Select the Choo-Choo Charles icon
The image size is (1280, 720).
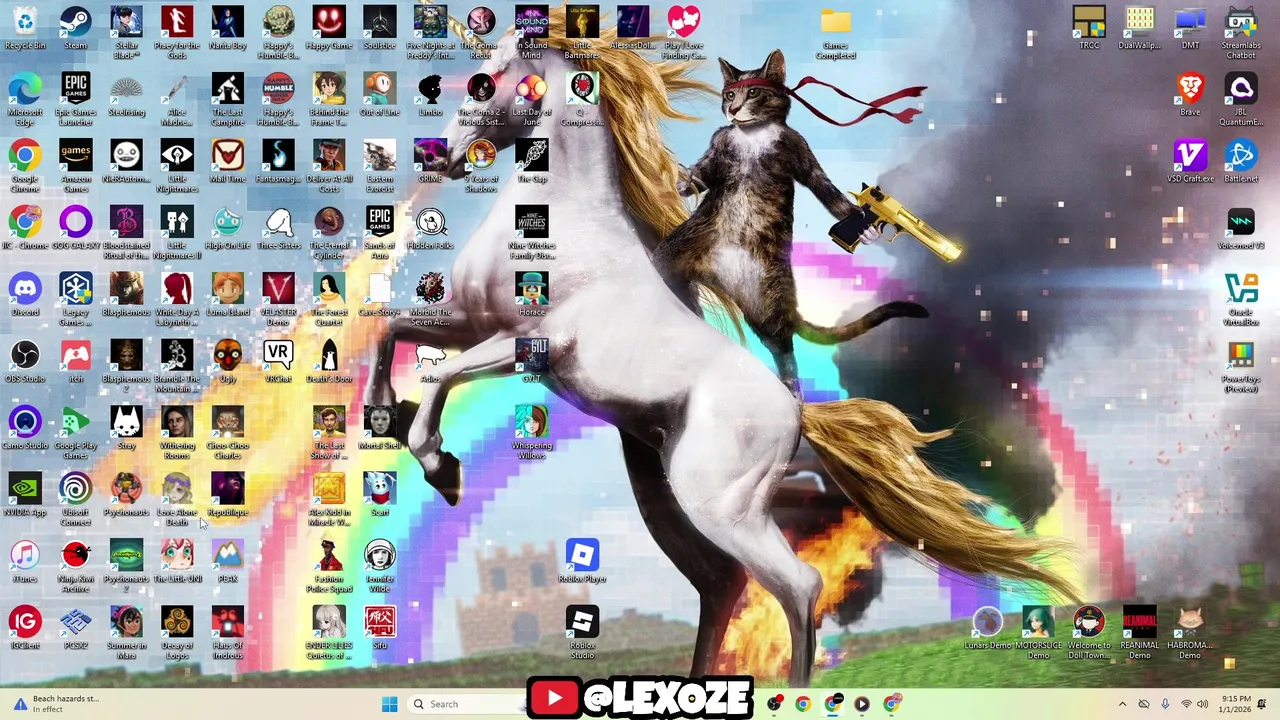[228, 433]
